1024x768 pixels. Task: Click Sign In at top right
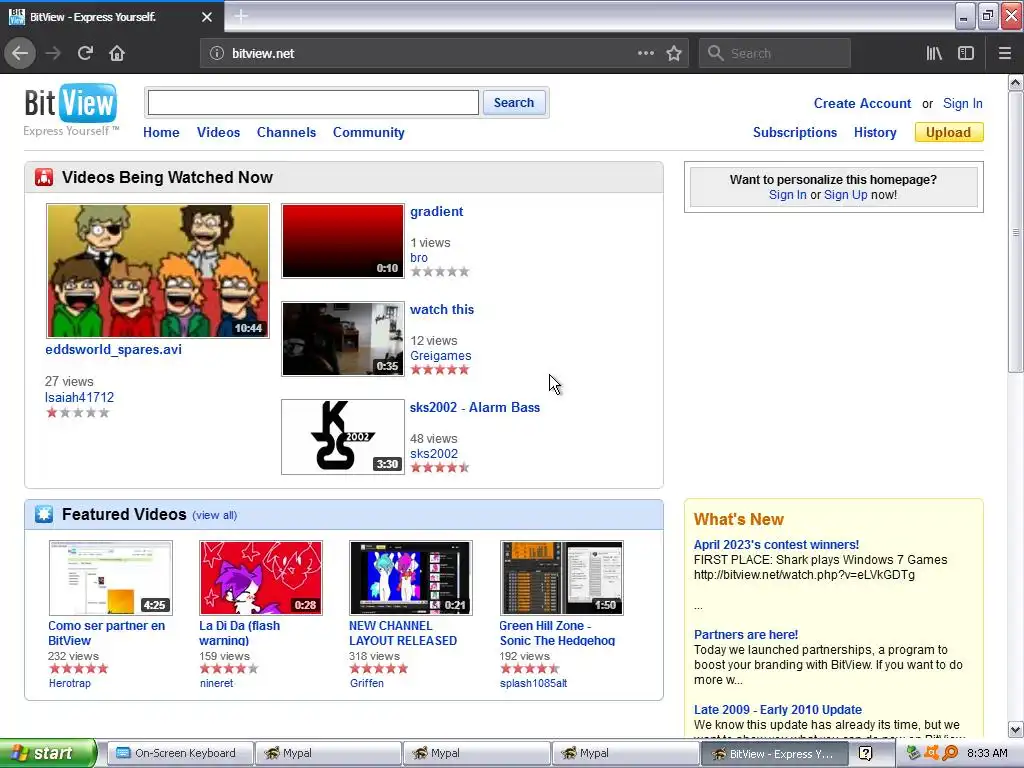pyautogui.click(x=963, y=103)
